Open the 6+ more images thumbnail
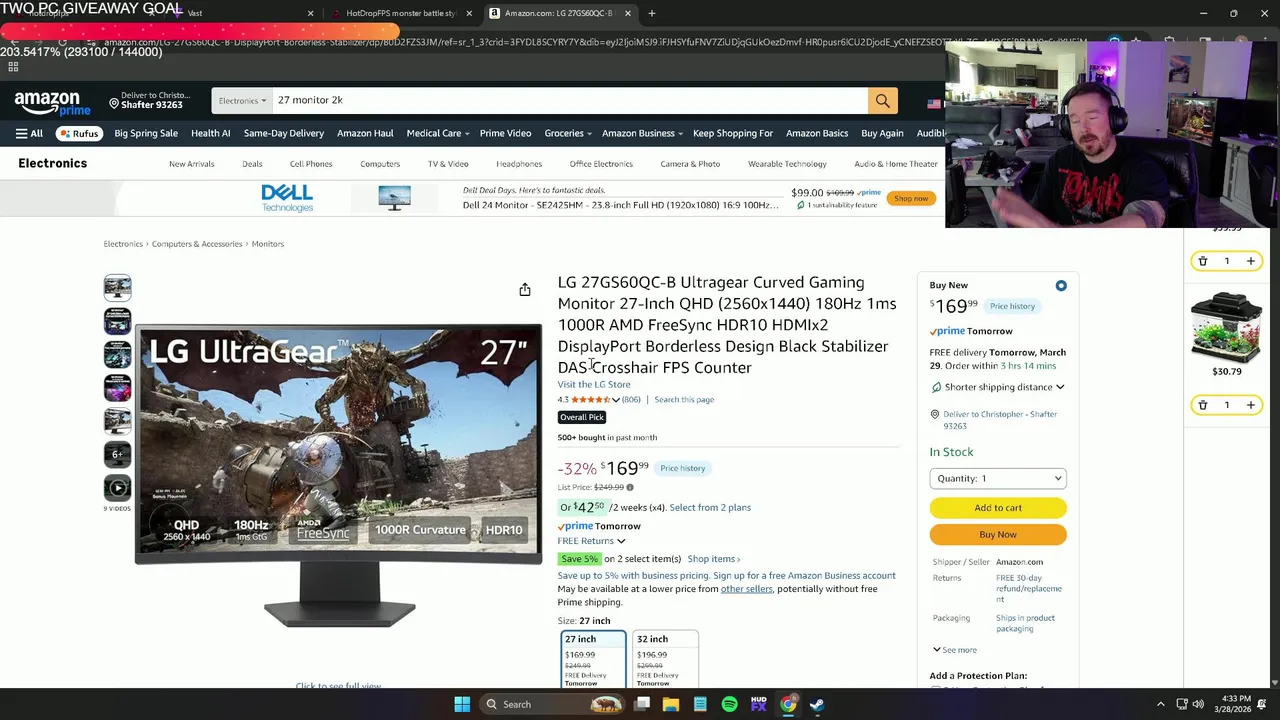1280x720 pixels. click(117, 454)
